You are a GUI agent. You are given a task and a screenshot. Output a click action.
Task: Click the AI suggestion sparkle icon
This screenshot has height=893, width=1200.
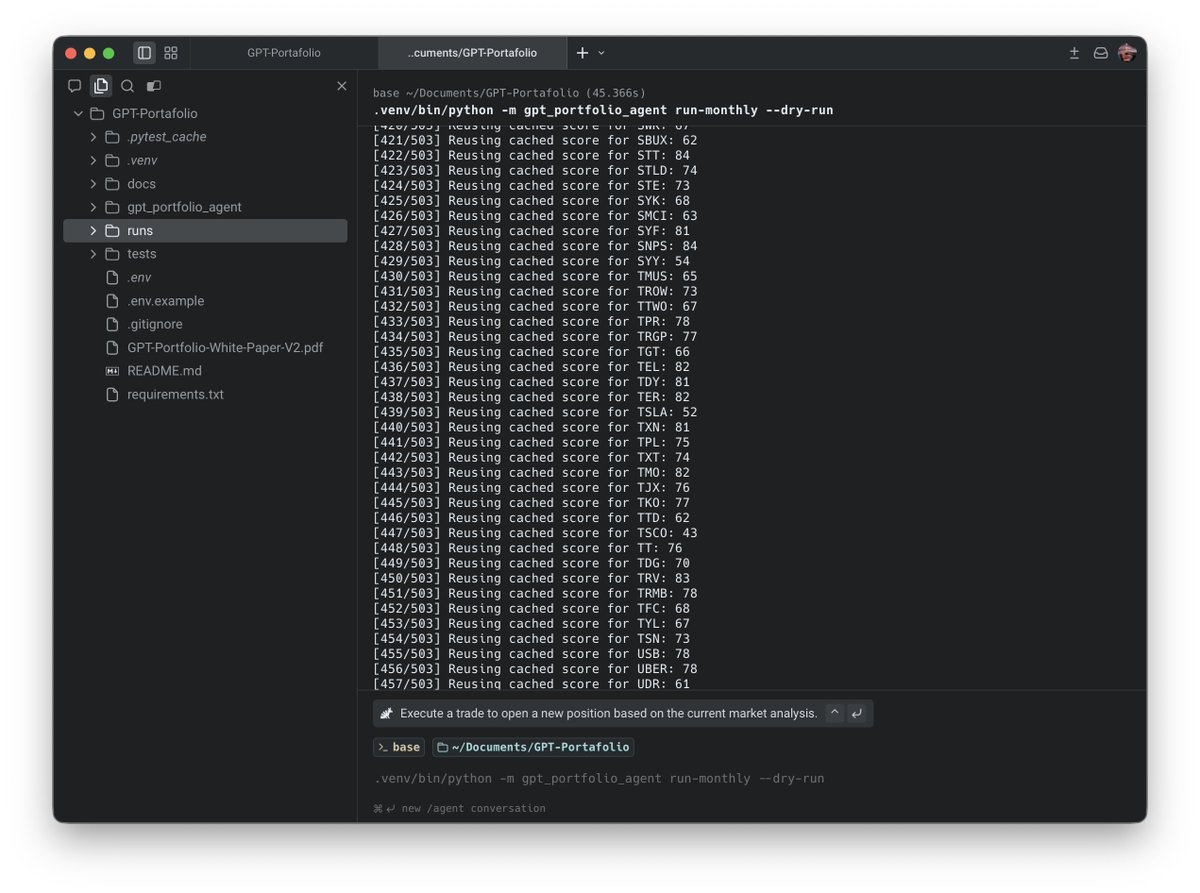pos(386,714)
